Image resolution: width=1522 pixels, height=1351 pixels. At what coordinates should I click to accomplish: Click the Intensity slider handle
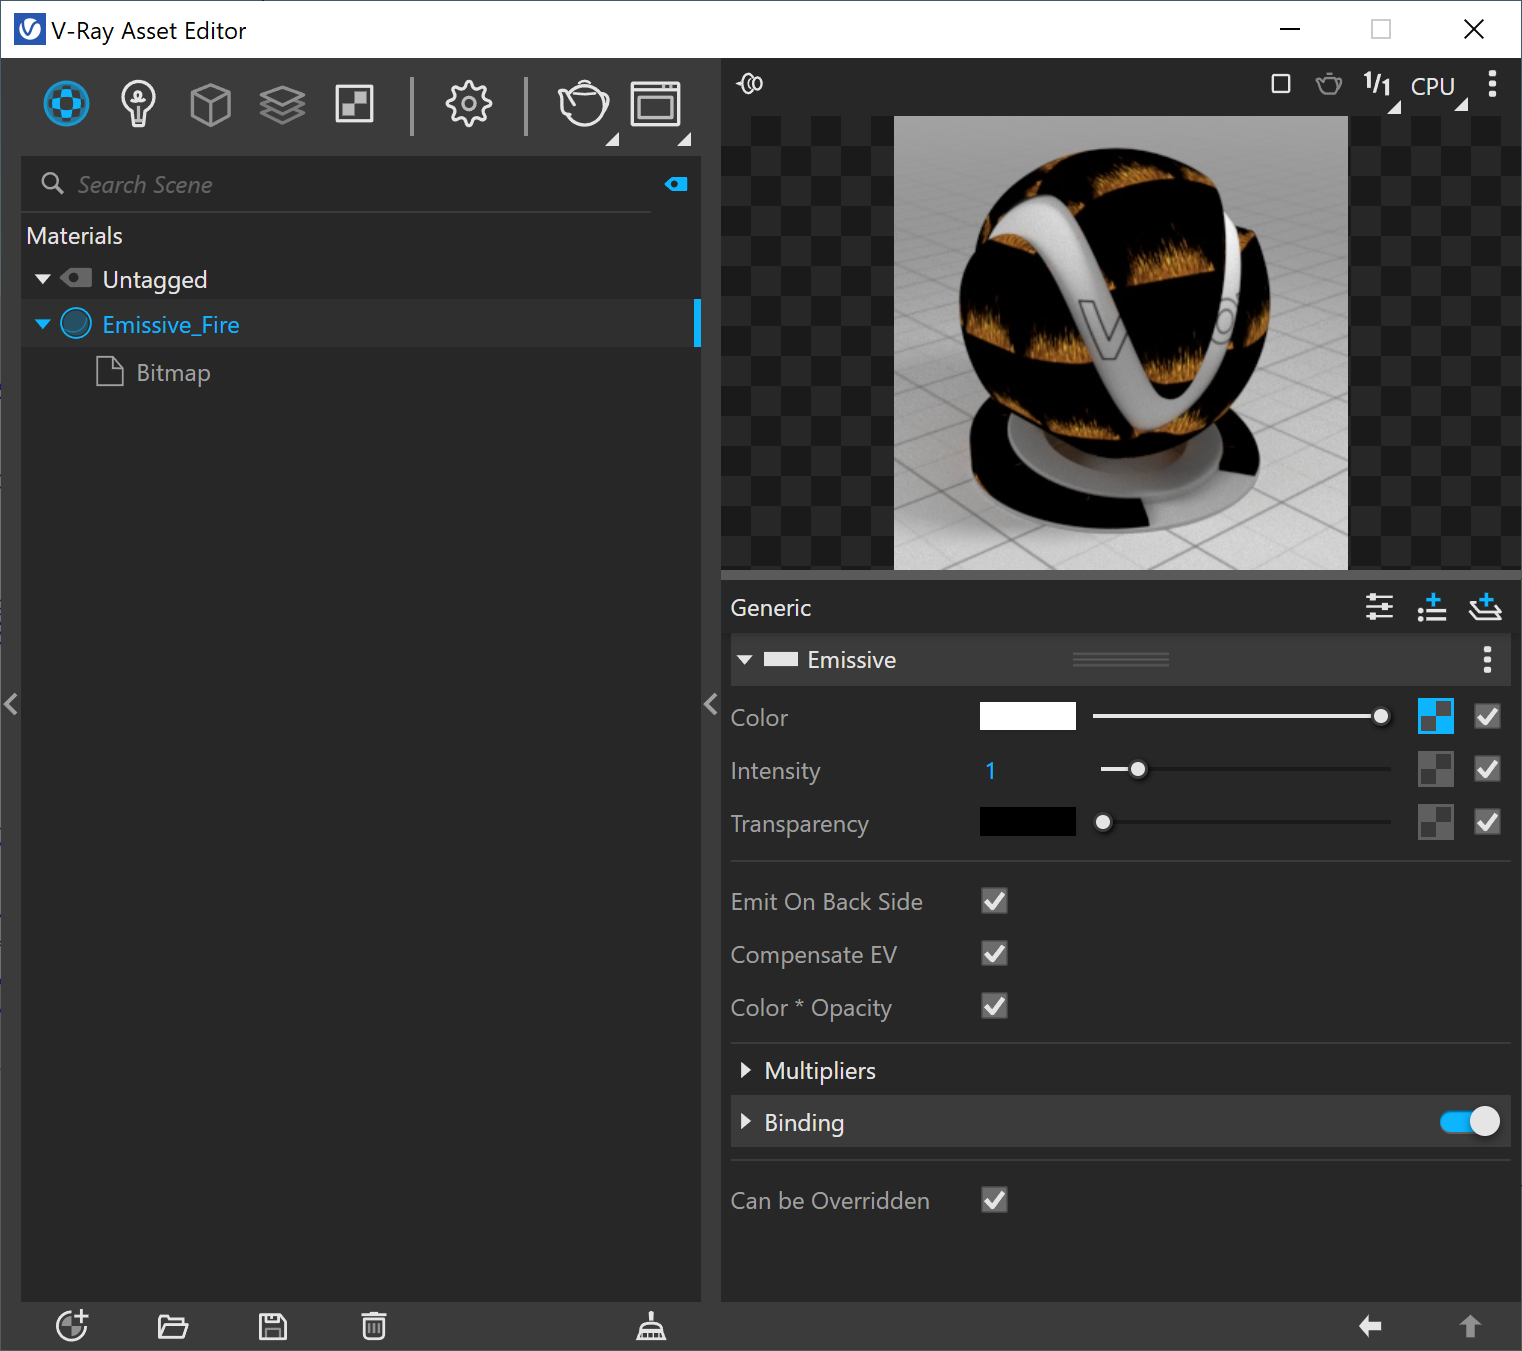[1138, 769]
